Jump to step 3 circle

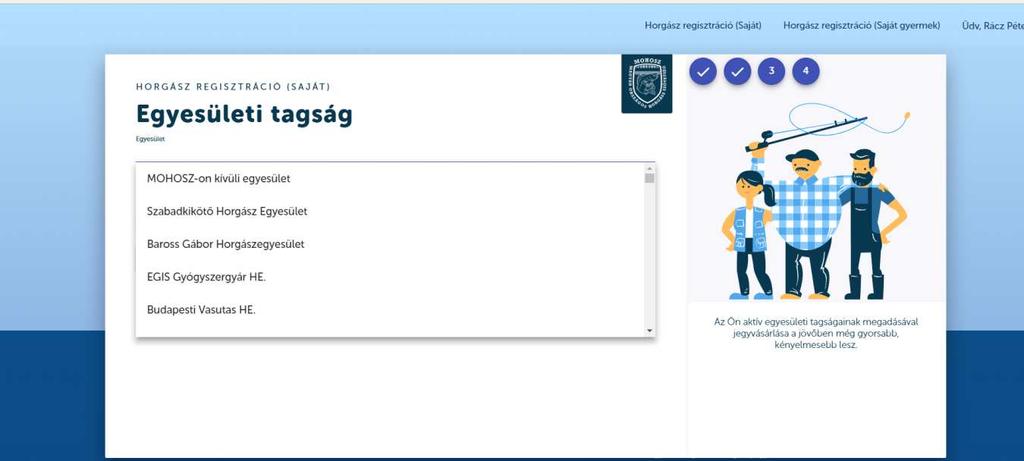[x=771, y=72]
